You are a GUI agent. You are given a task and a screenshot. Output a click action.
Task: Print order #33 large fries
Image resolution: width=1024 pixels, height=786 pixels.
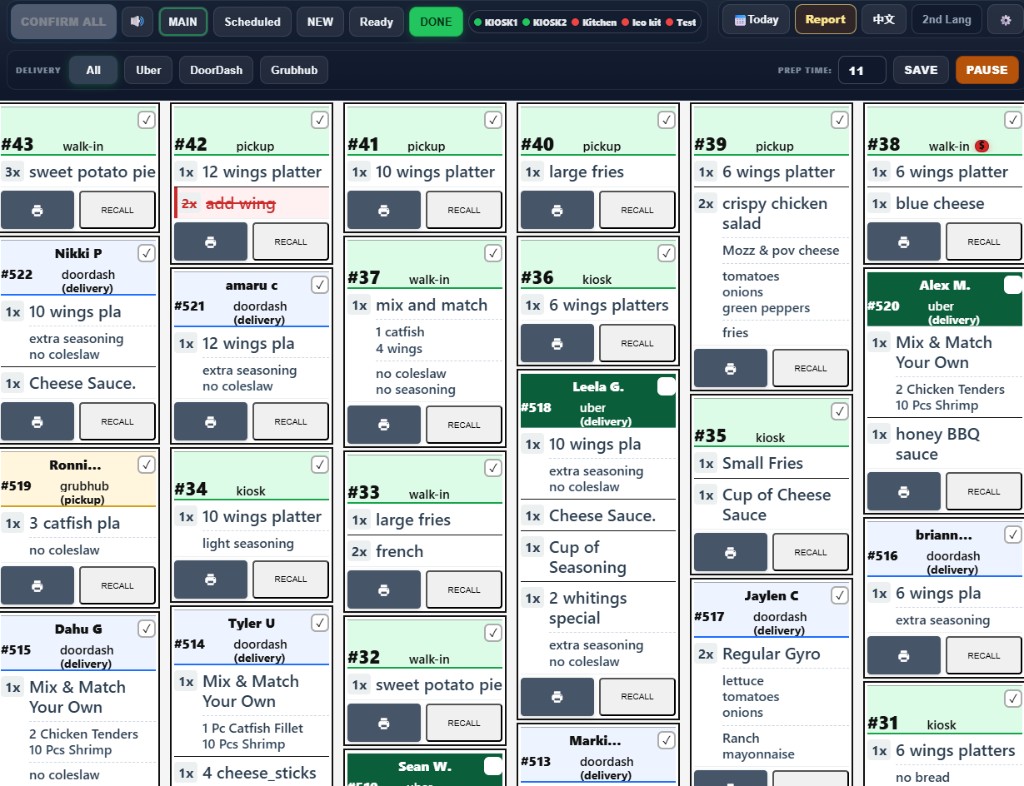point(384,590)
